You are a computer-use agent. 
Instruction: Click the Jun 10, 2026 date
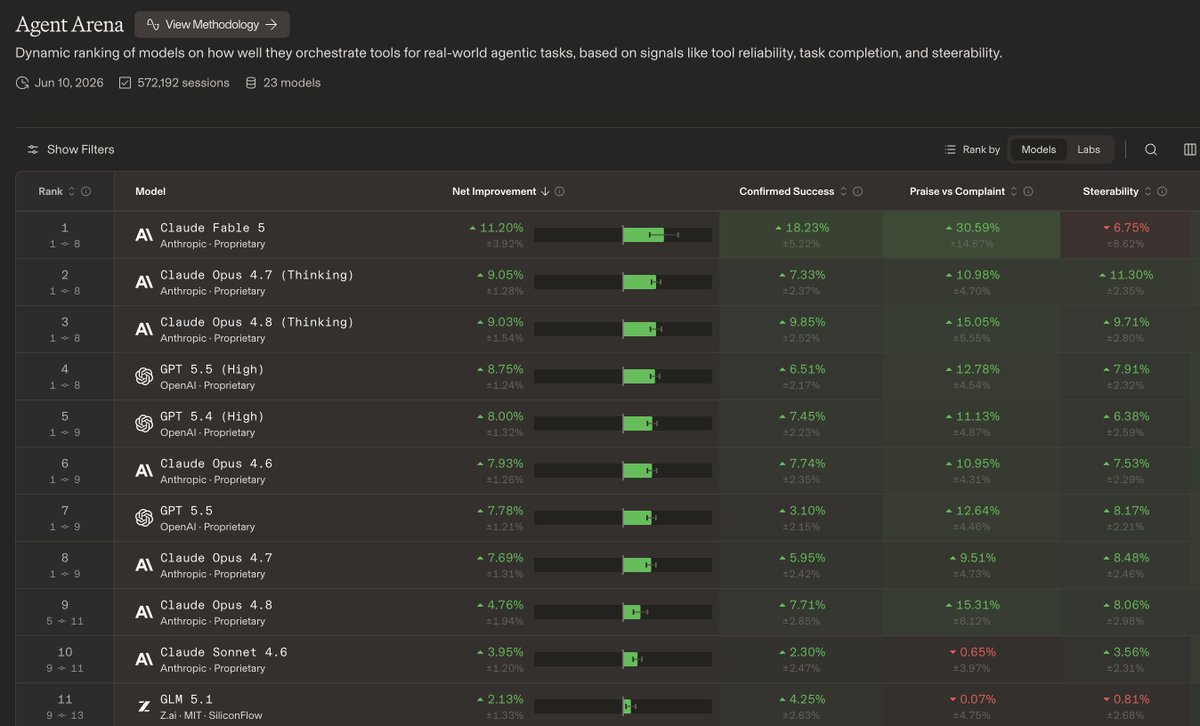[x=68, y=83]
